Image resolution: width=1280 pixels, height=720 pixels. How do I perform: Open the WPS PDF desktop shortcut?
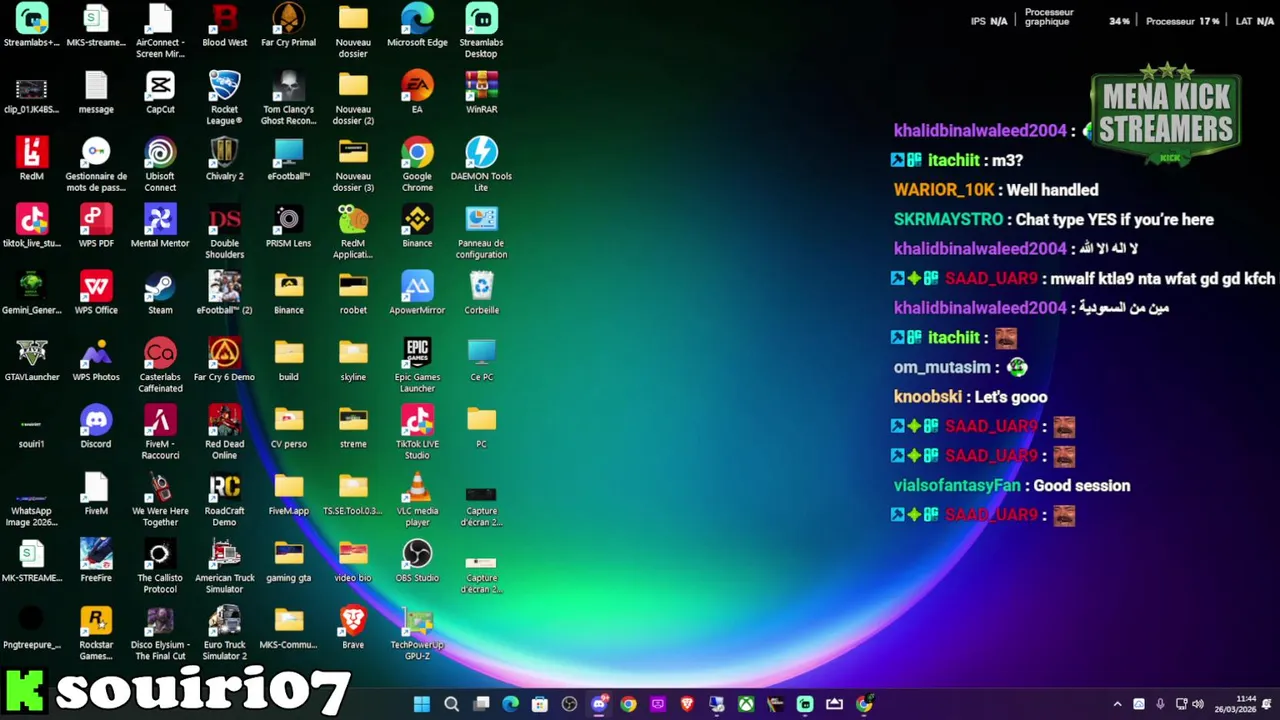[x=96, y=226]
